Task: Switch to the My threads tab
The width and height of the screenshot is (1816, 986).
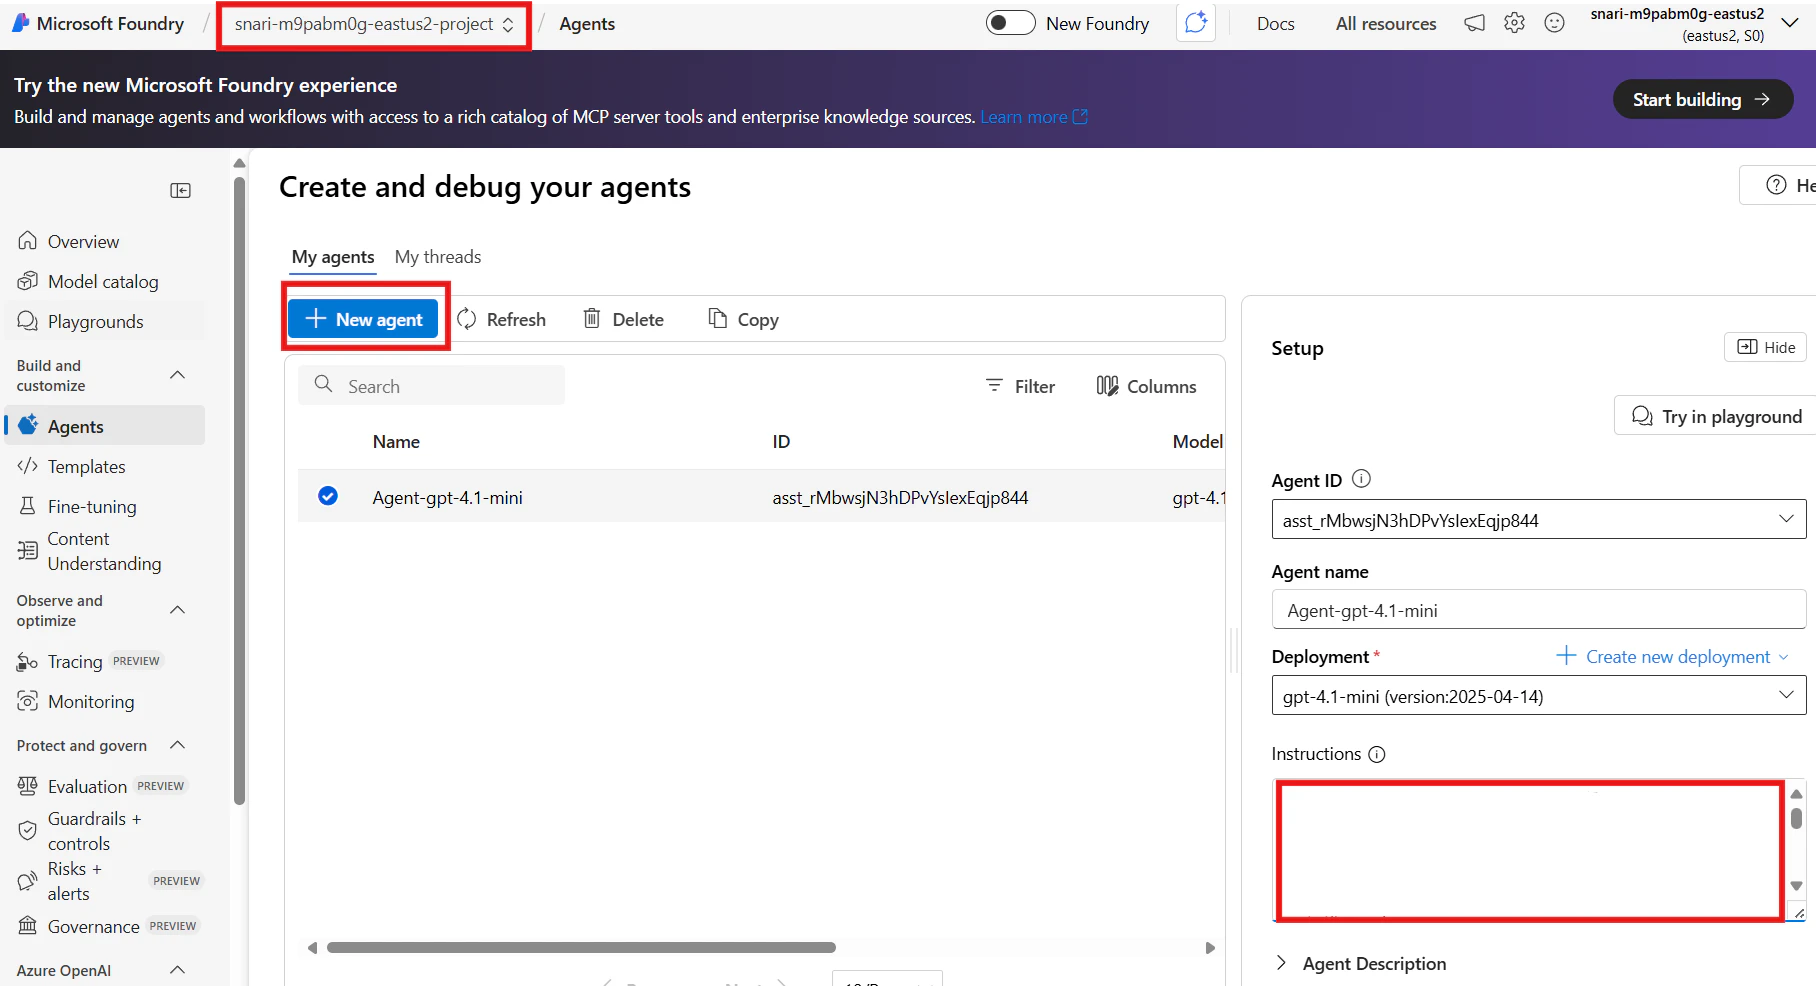Action: (438, 257)
